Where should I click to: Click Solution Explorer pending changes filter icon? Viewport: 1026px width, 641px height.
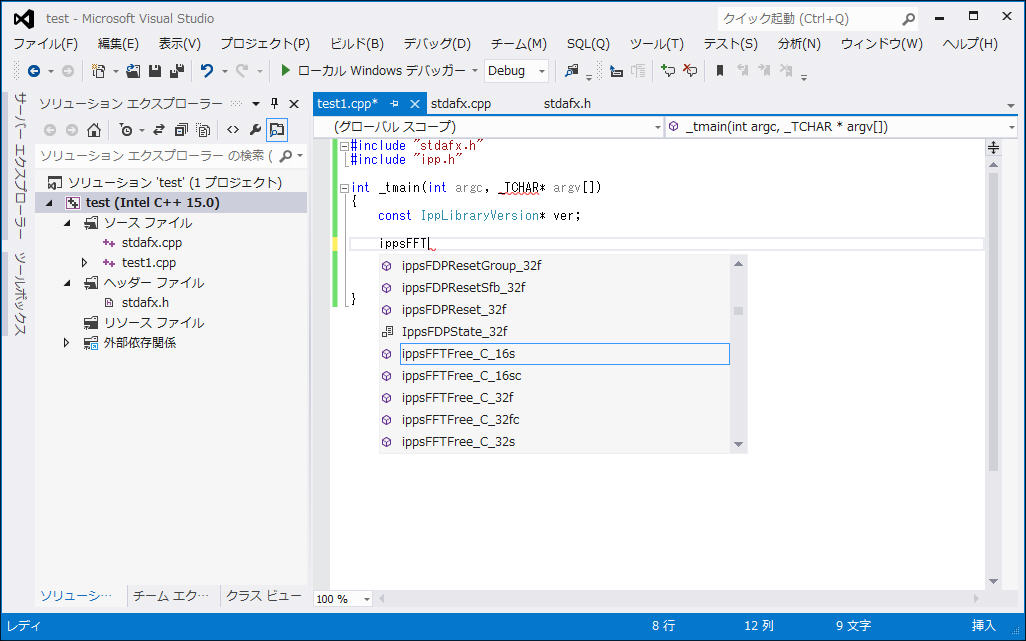[126, 130]
